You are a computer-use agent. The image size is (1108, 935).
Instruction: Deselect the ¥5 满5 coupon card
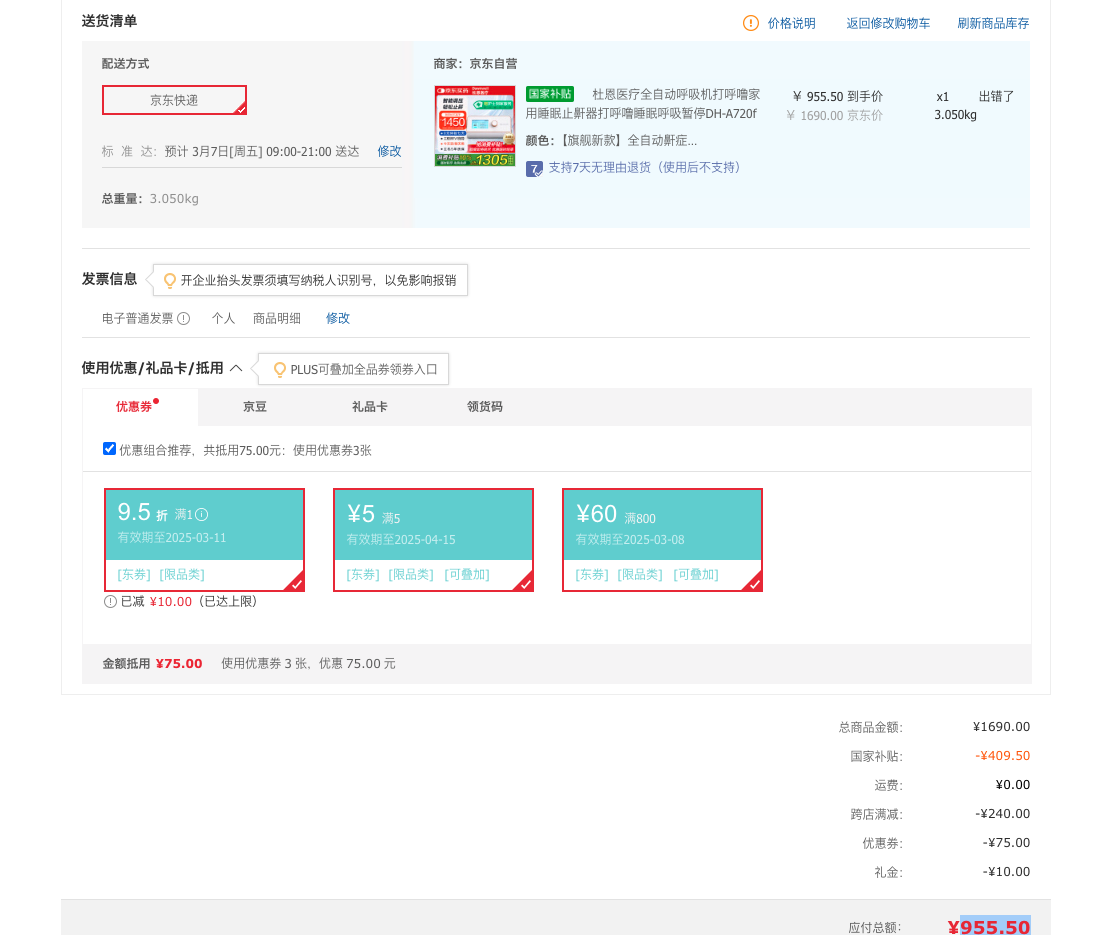pos(433,540)
